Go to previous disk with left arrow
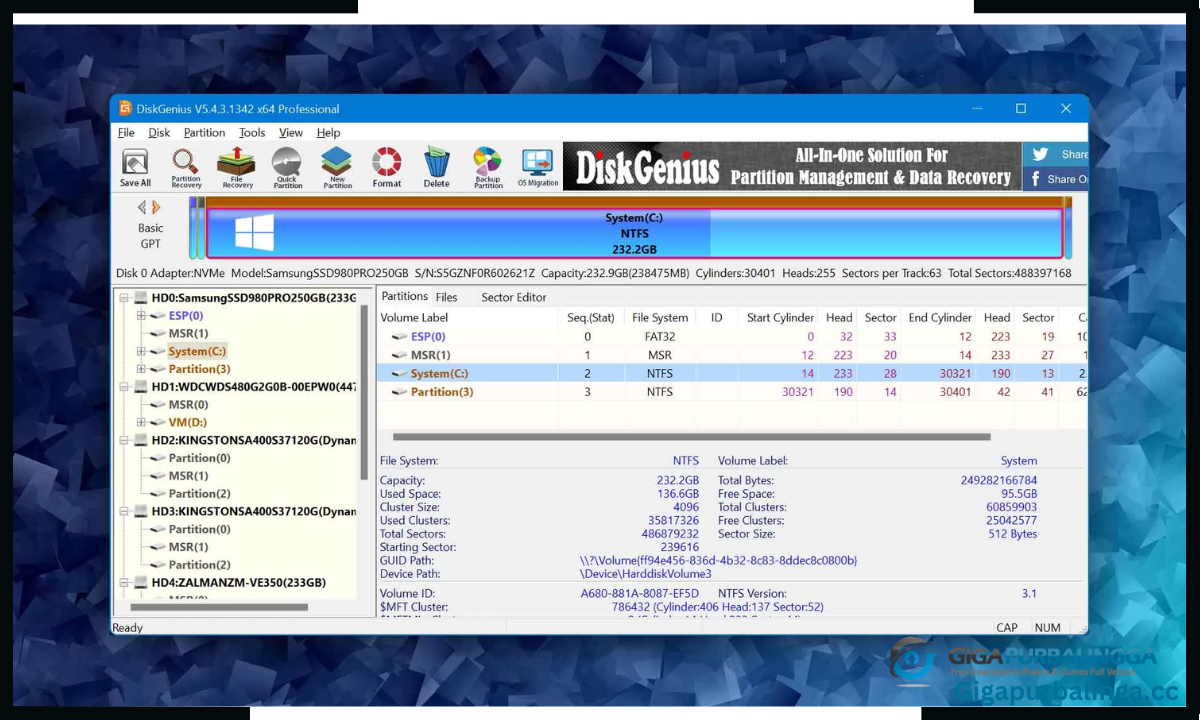The width and height of the screenshot is (1200, 720). click(142, 207)
